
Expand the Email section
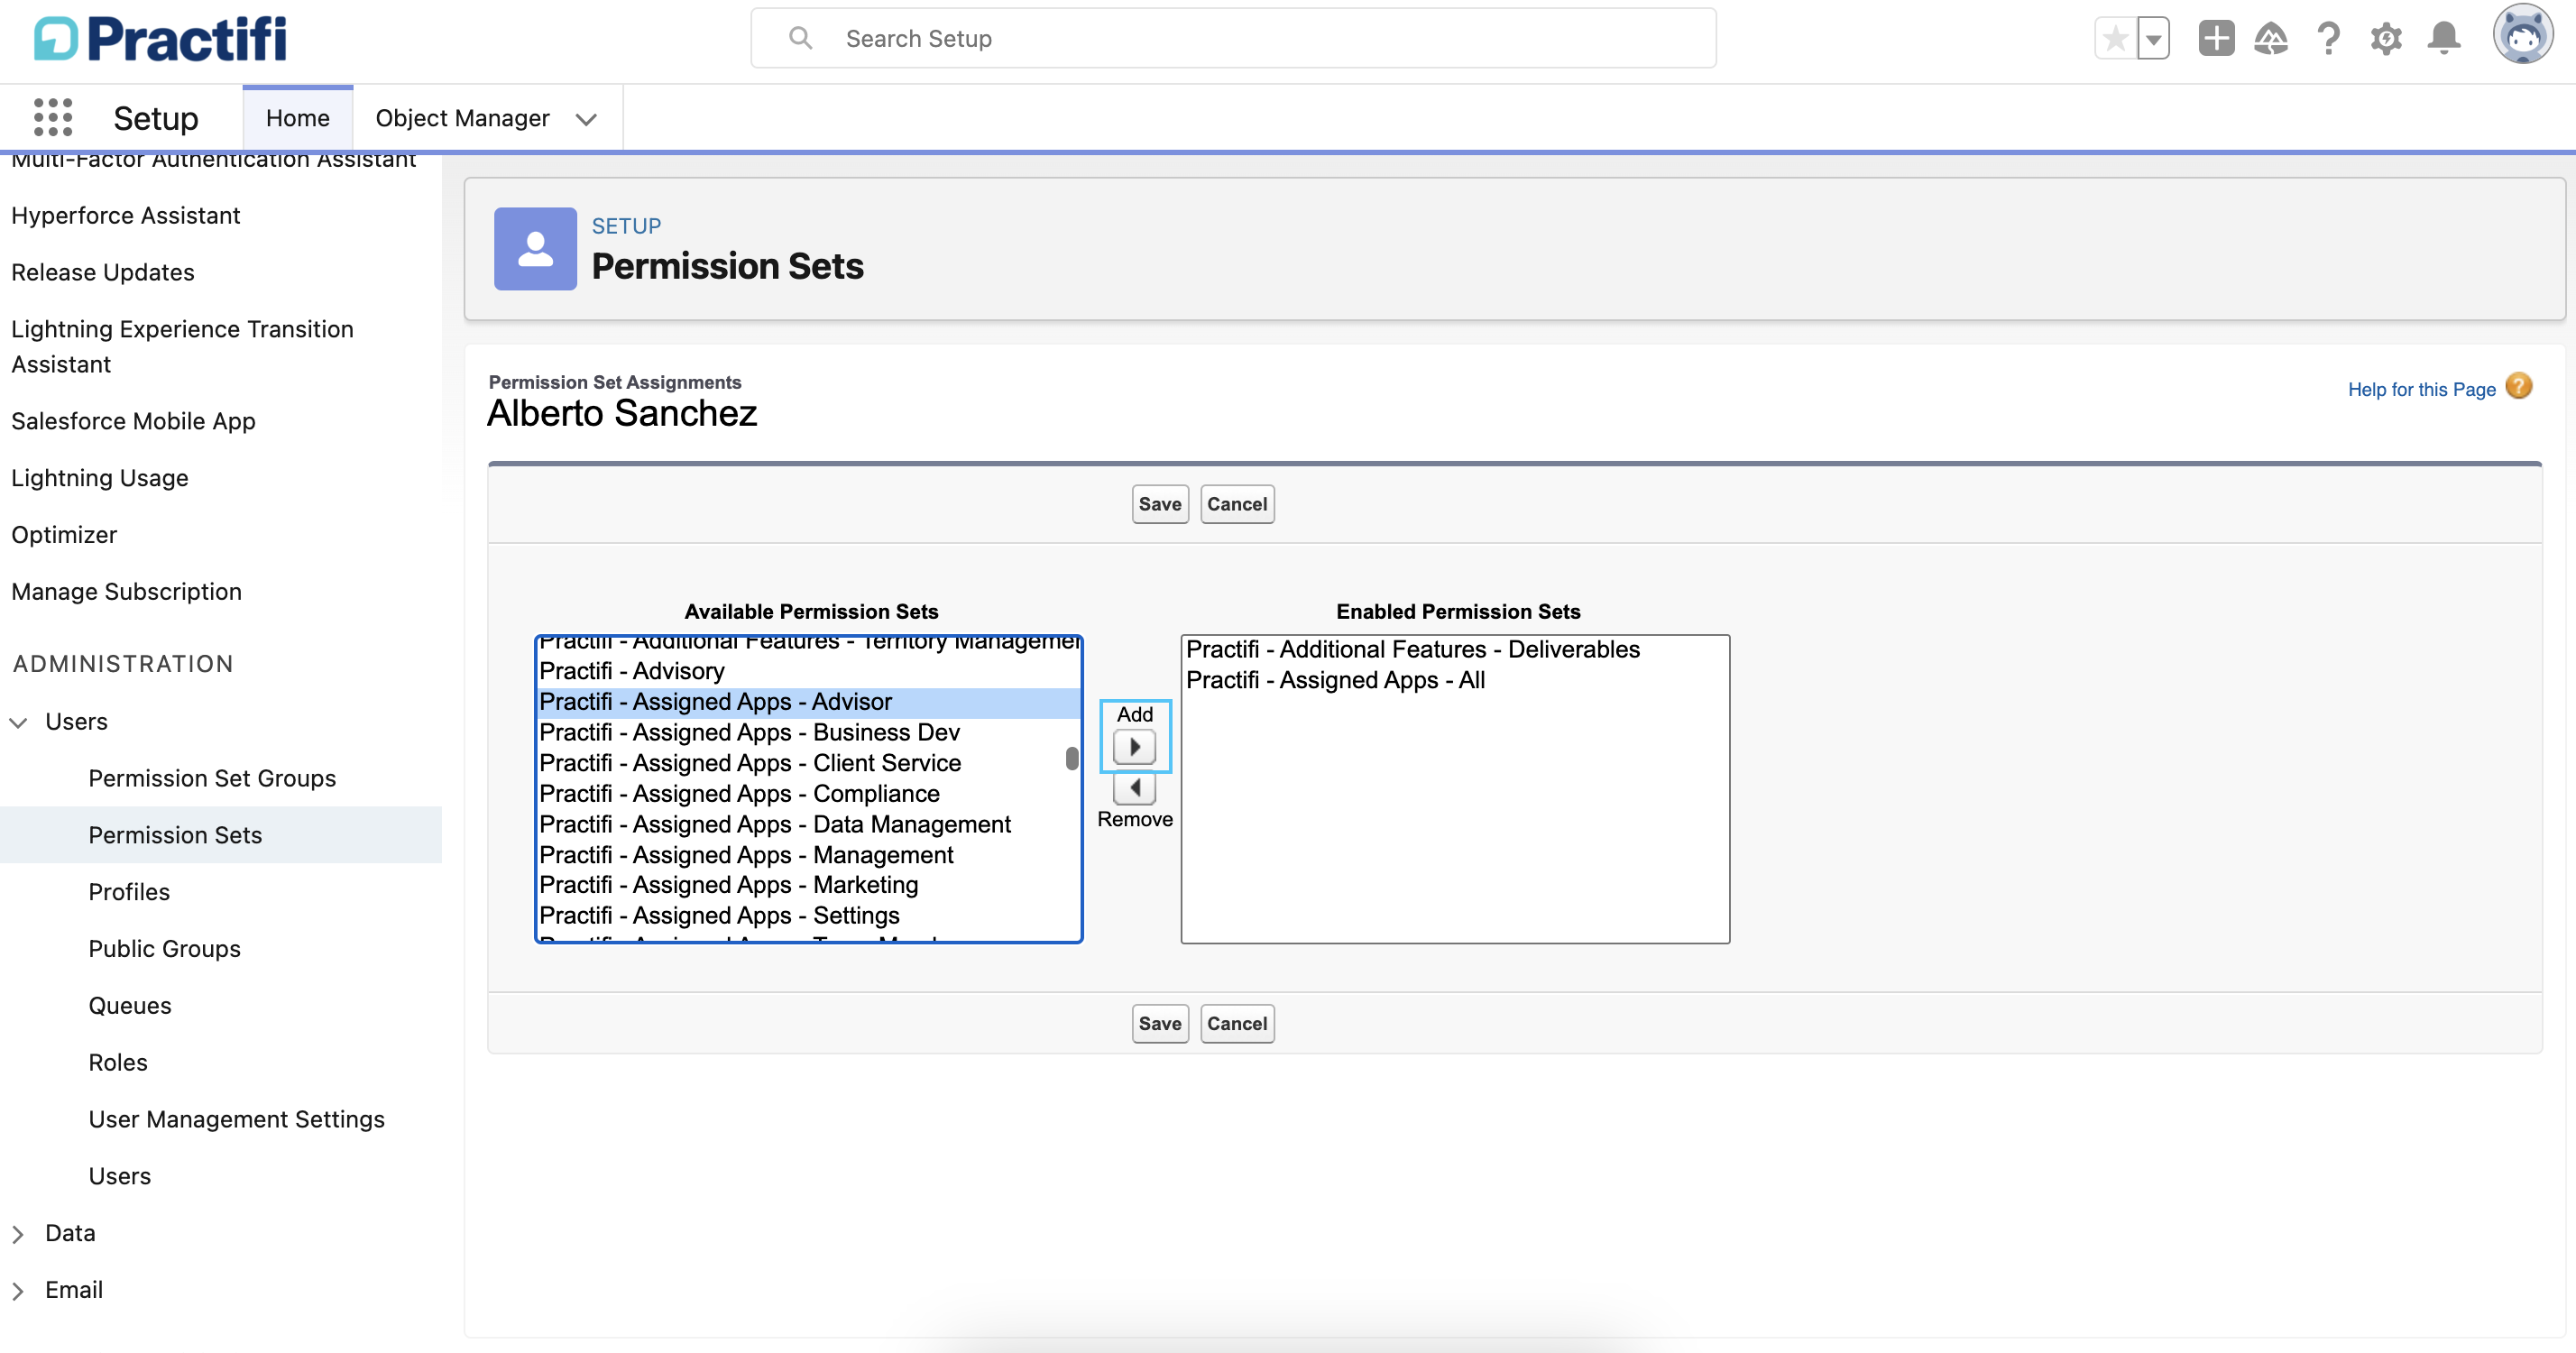coord(18,1291)
